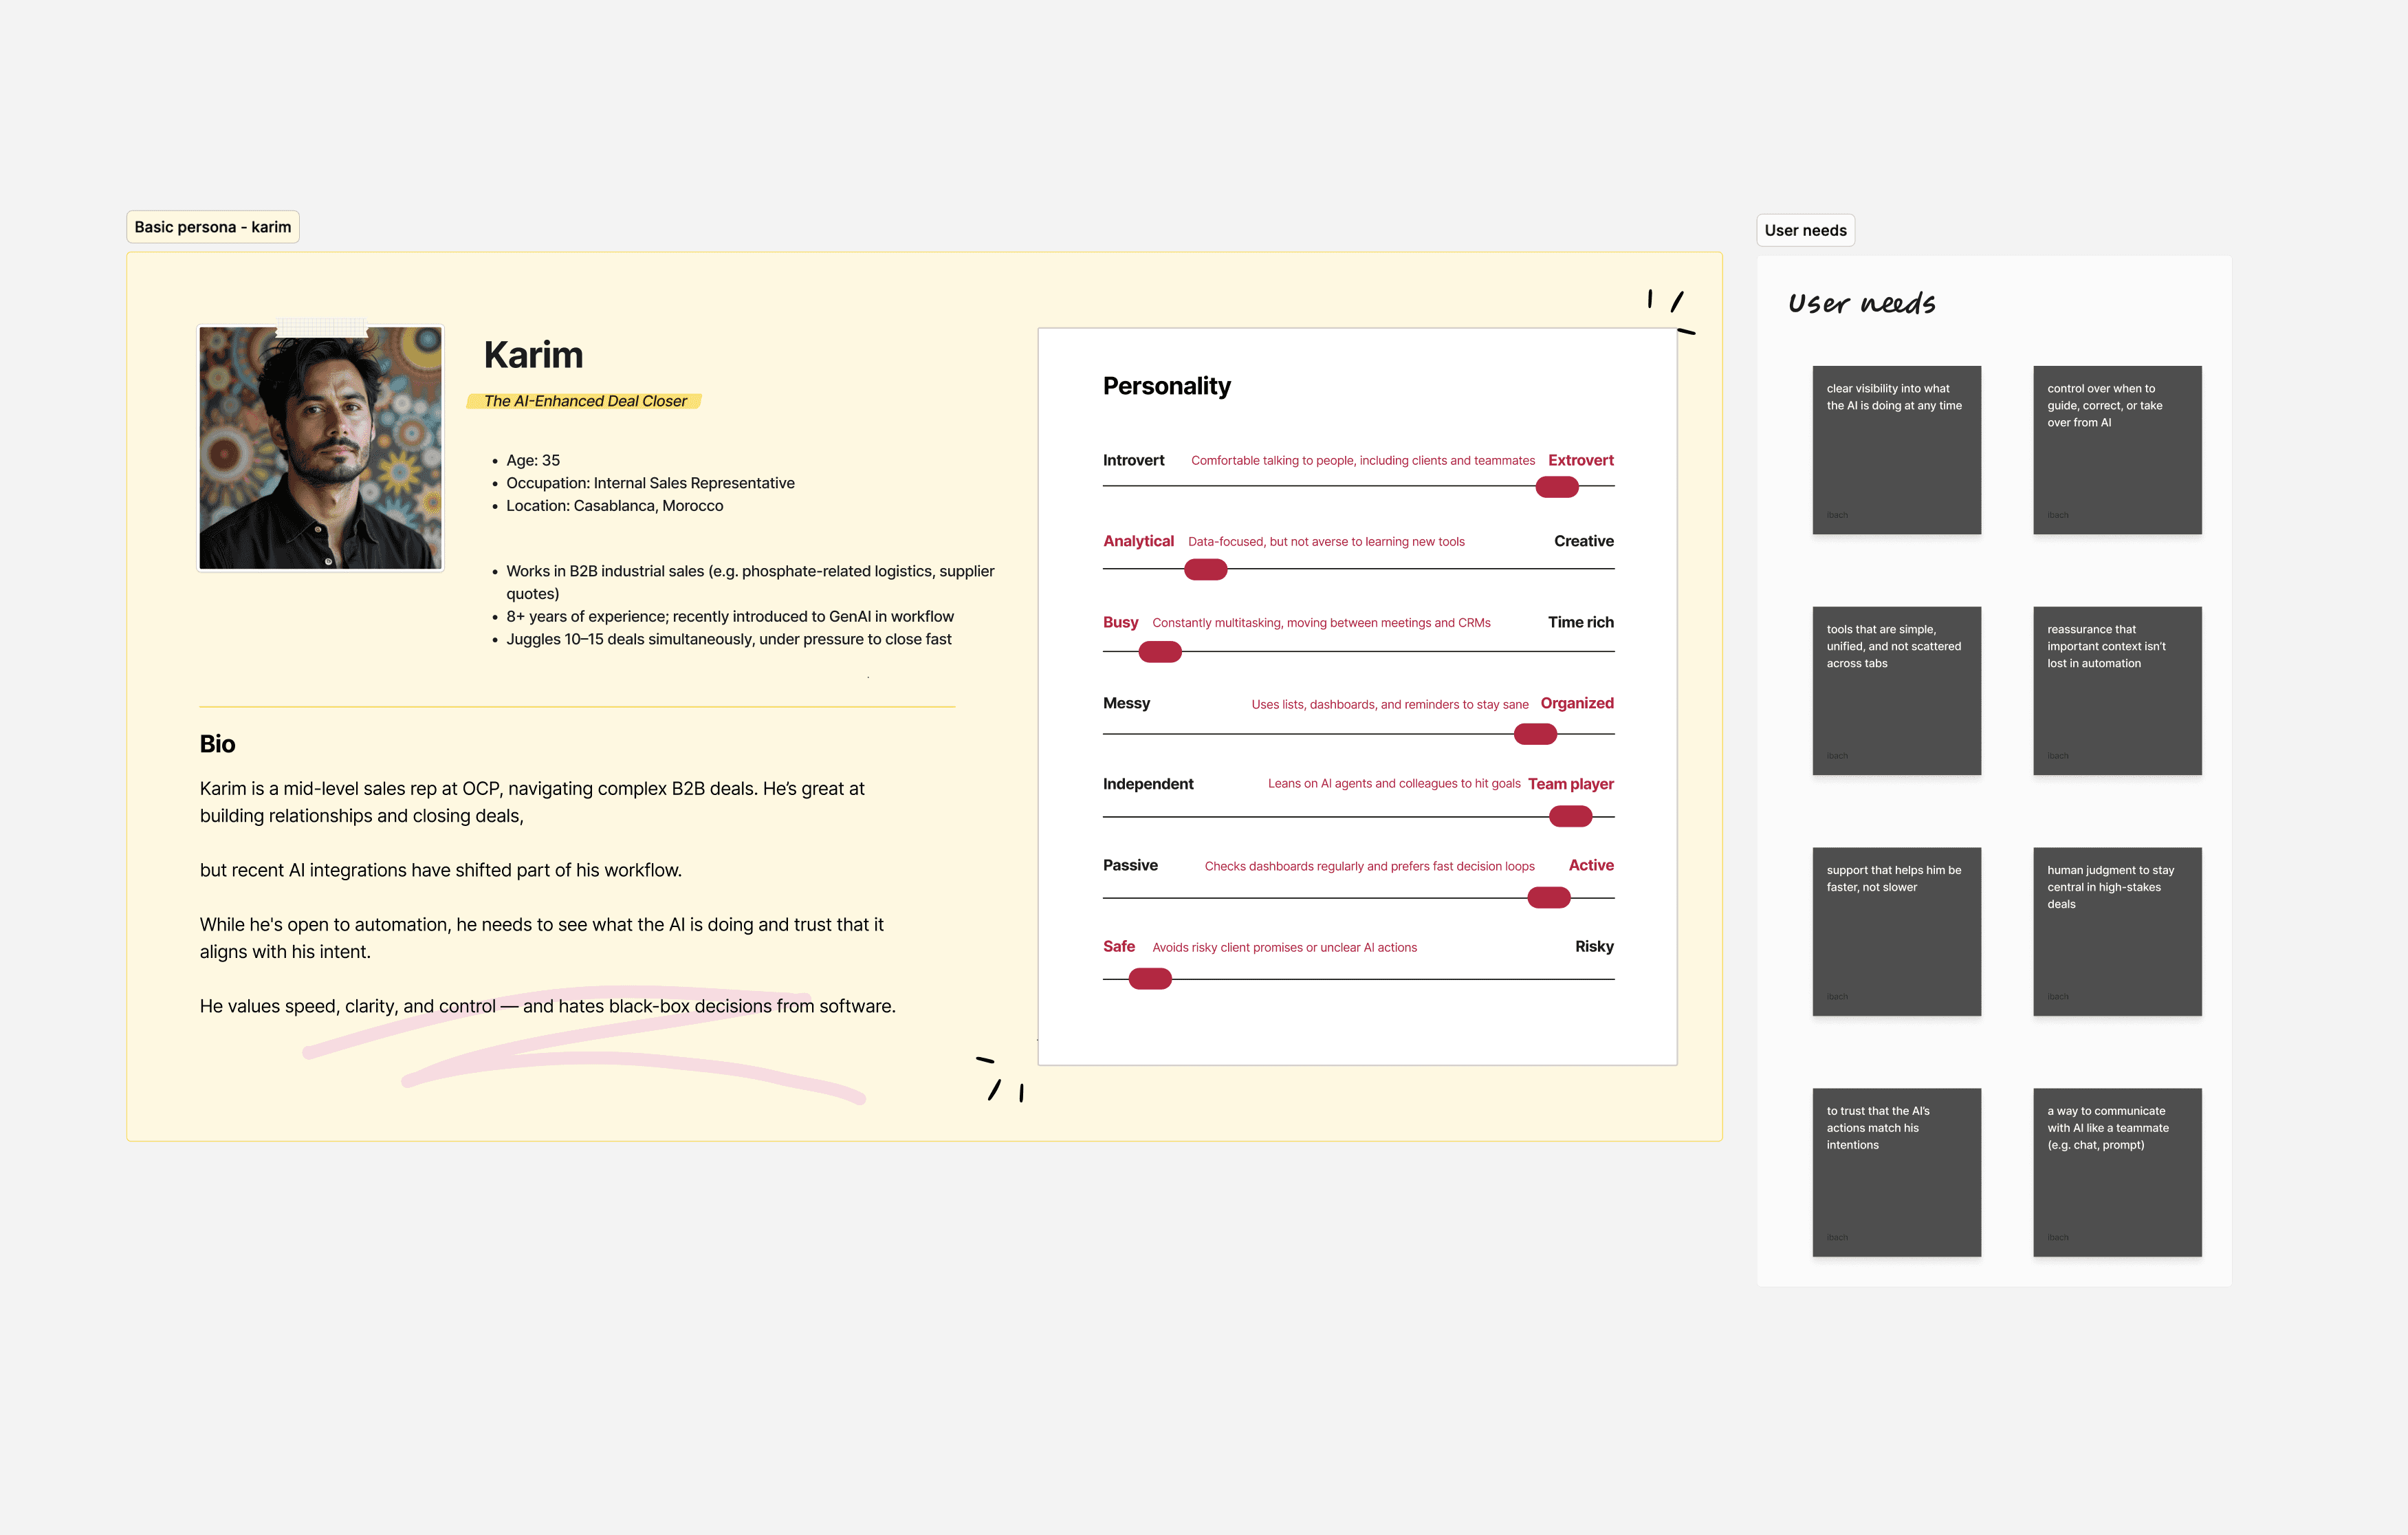The image size is (2408, 1535).
Task: Select the 'tools that are simple, unified' sticky note
Action: (1896, 691)
